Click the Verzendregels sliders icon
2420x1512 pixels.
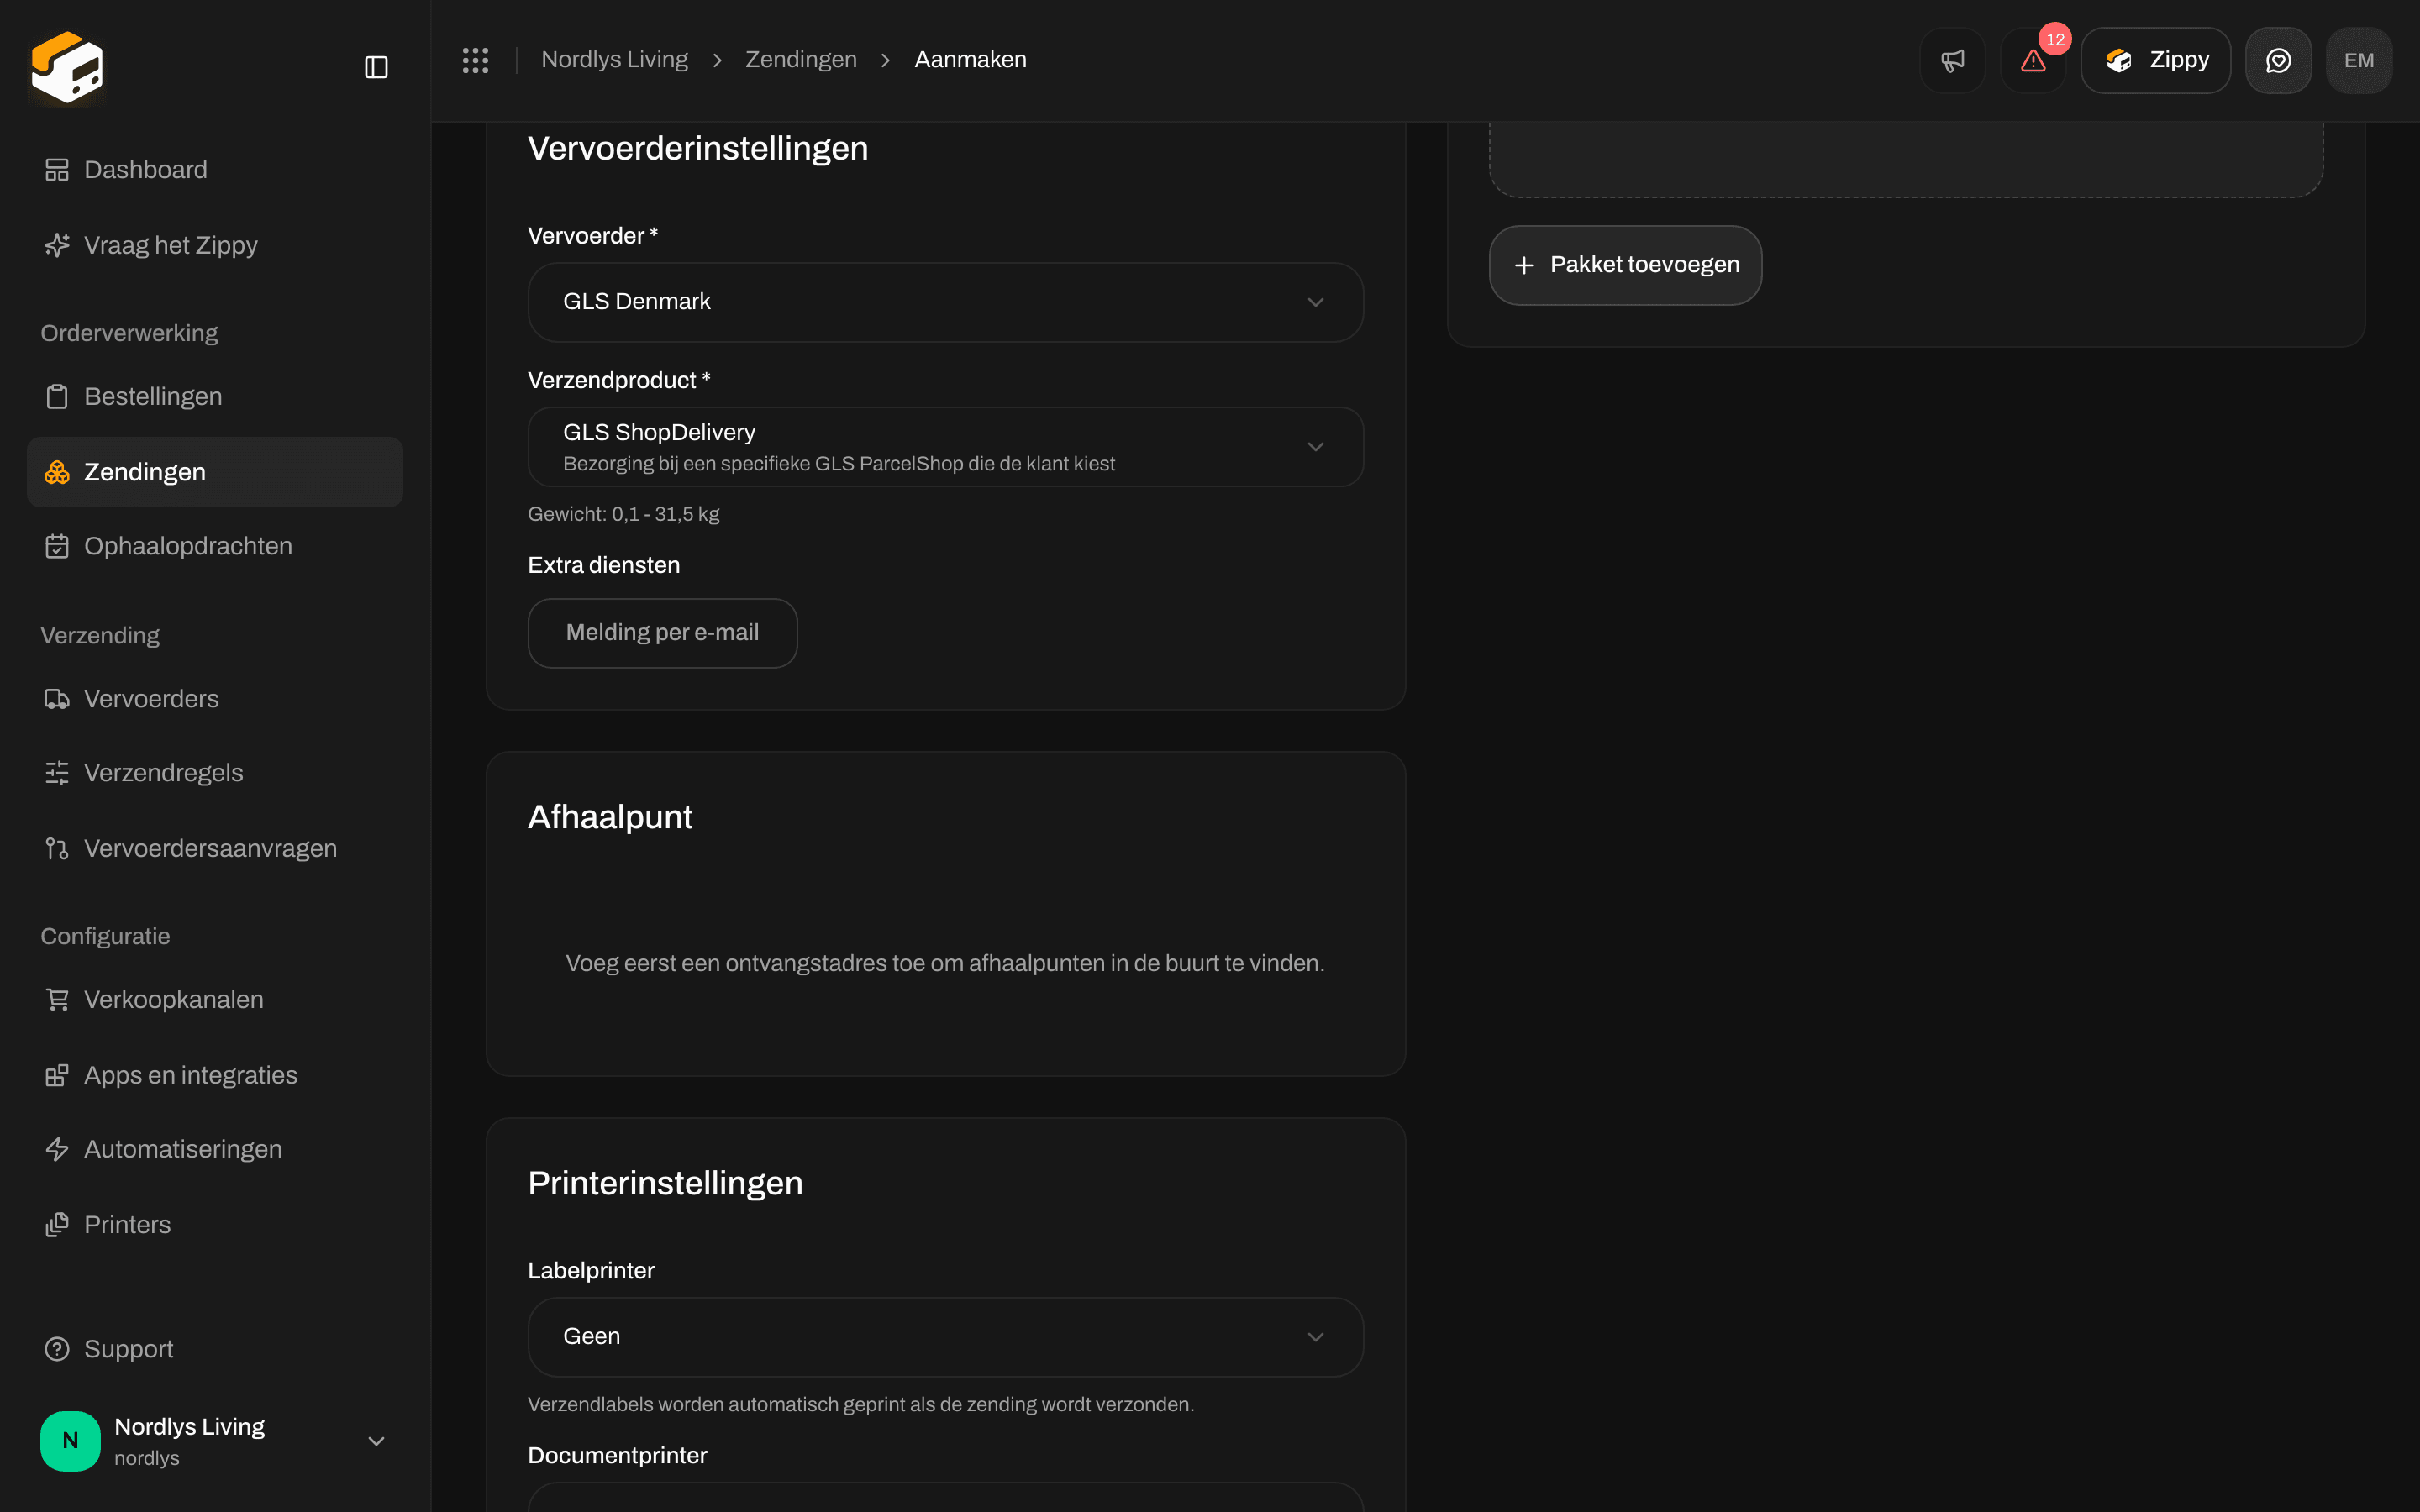pos(57,773)
